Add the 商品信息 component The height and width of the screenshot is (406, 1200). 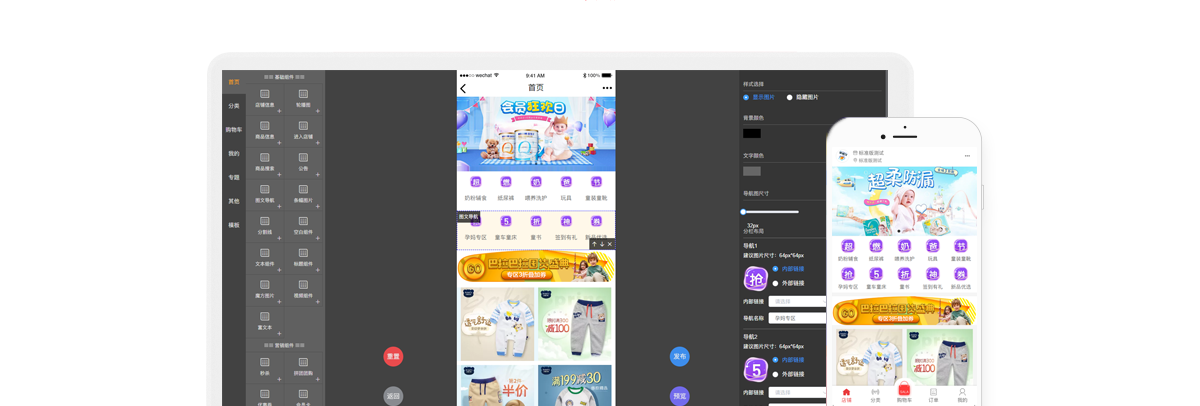265,130
